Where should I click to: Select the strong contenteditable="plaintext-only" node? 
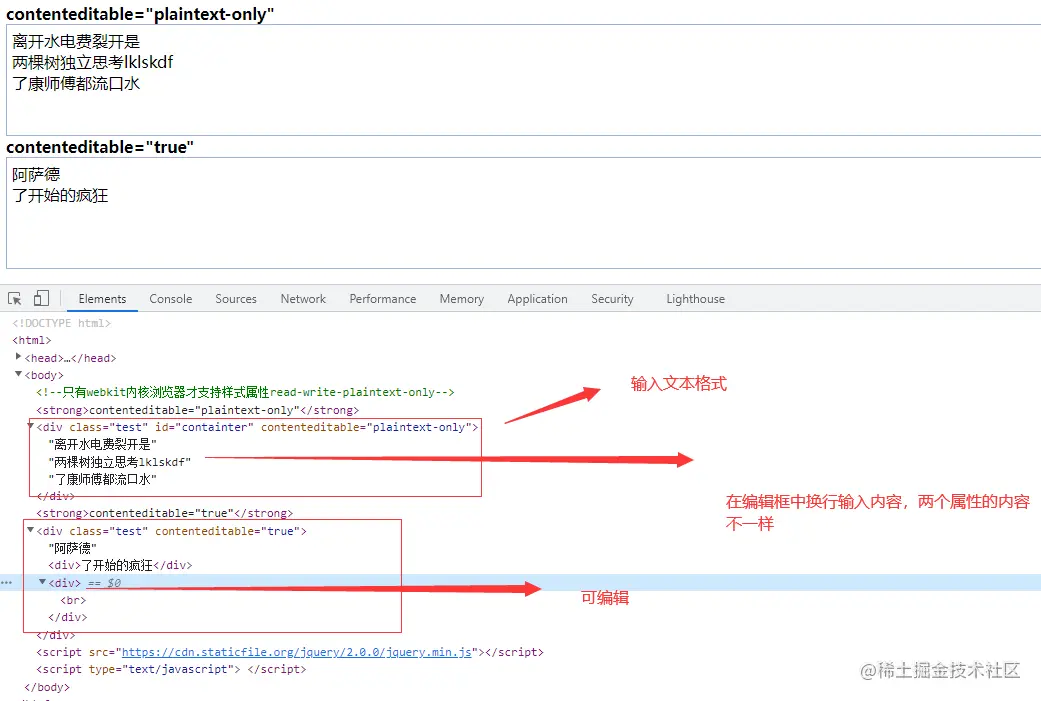tap(198, 410)
